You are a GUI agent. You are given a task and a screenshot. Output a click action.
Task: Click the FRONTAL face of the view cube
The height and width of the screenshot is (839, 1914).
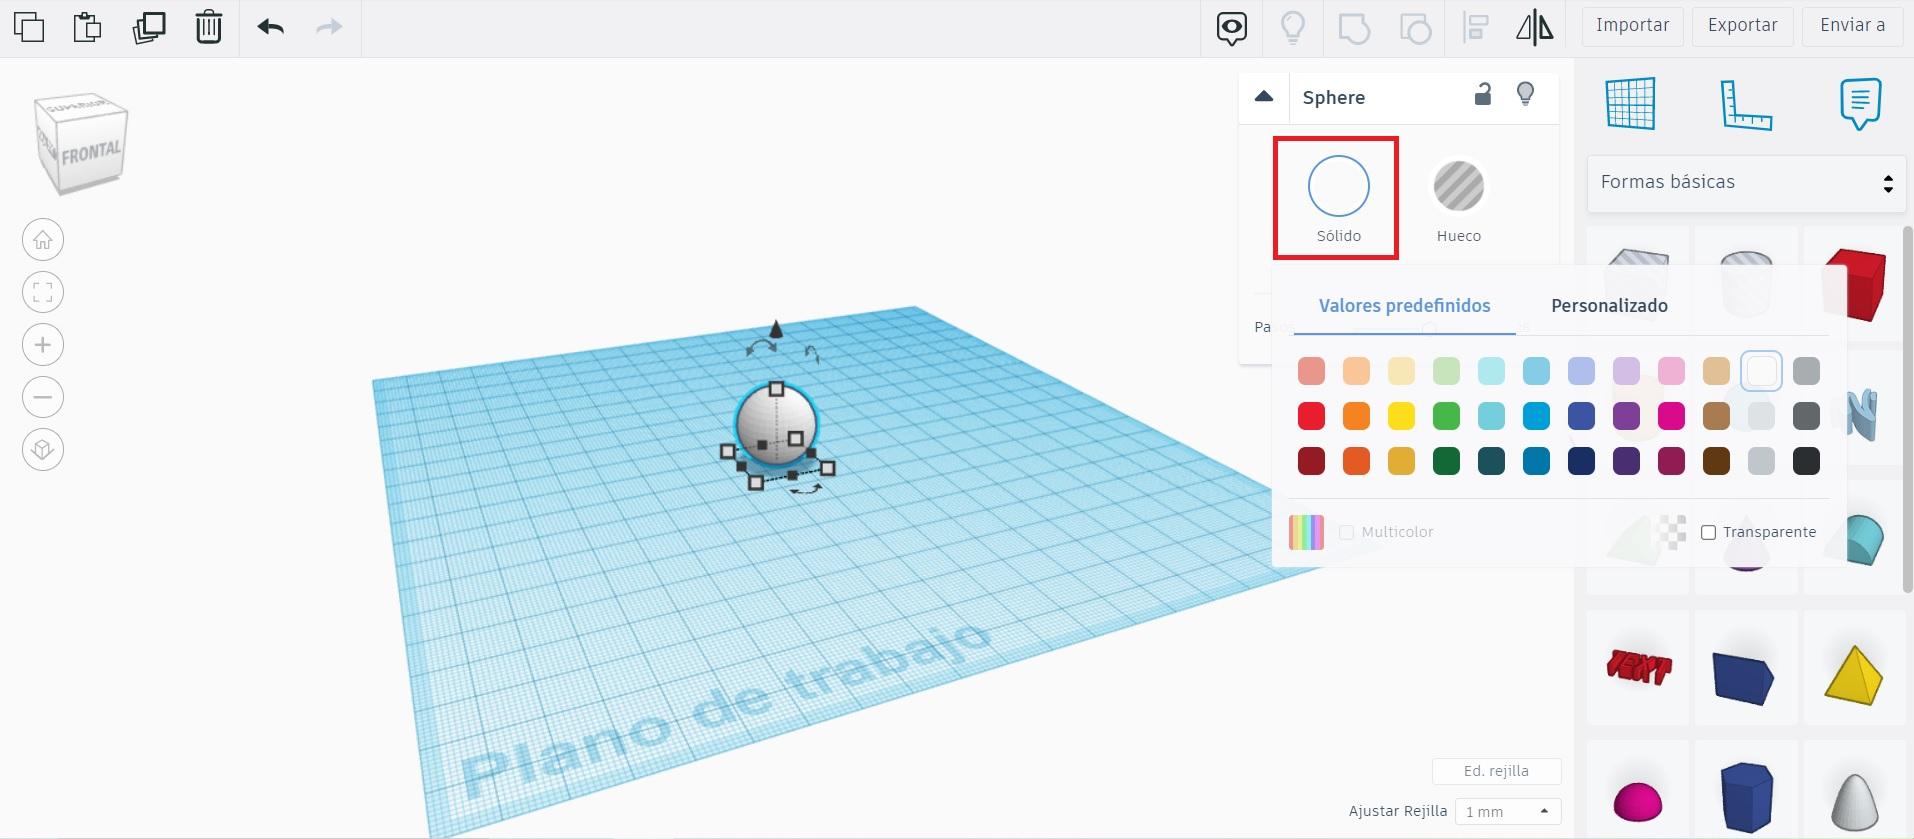[91, 153]
